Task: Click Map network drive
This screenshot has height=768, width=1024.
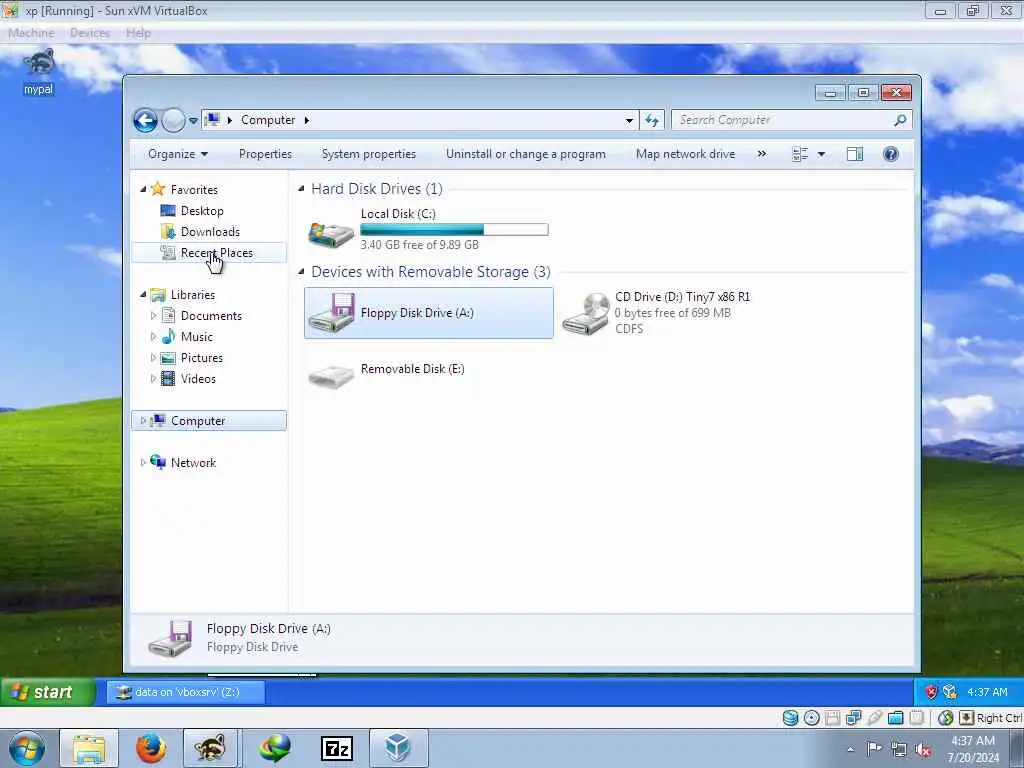Action: tap(685, 154)
